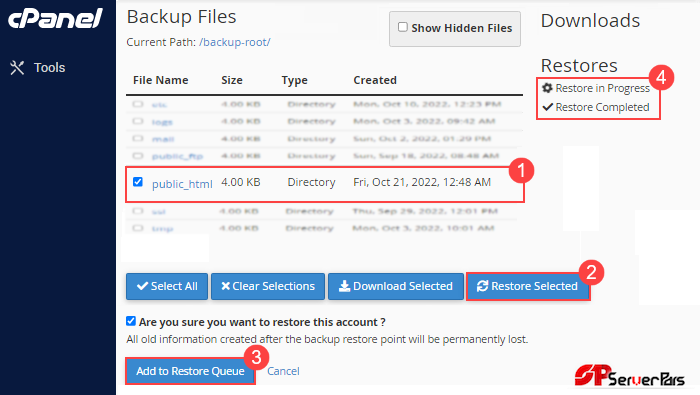The width and height of the screenshot is (700, 395).
Task: Check the tmp row checkbox
Action: [x=138, y=228]
